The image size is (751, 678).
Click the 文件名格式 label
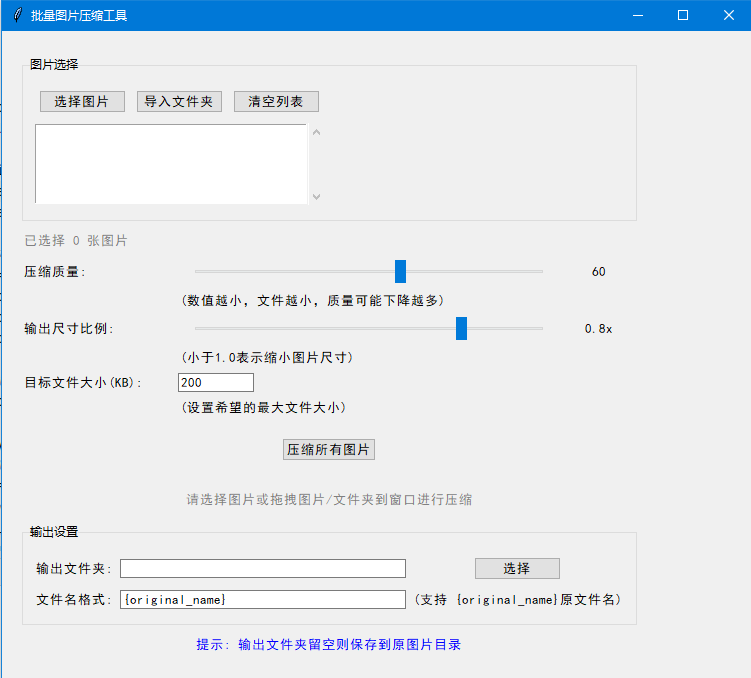pyautogui.click(x=74, y=600)
